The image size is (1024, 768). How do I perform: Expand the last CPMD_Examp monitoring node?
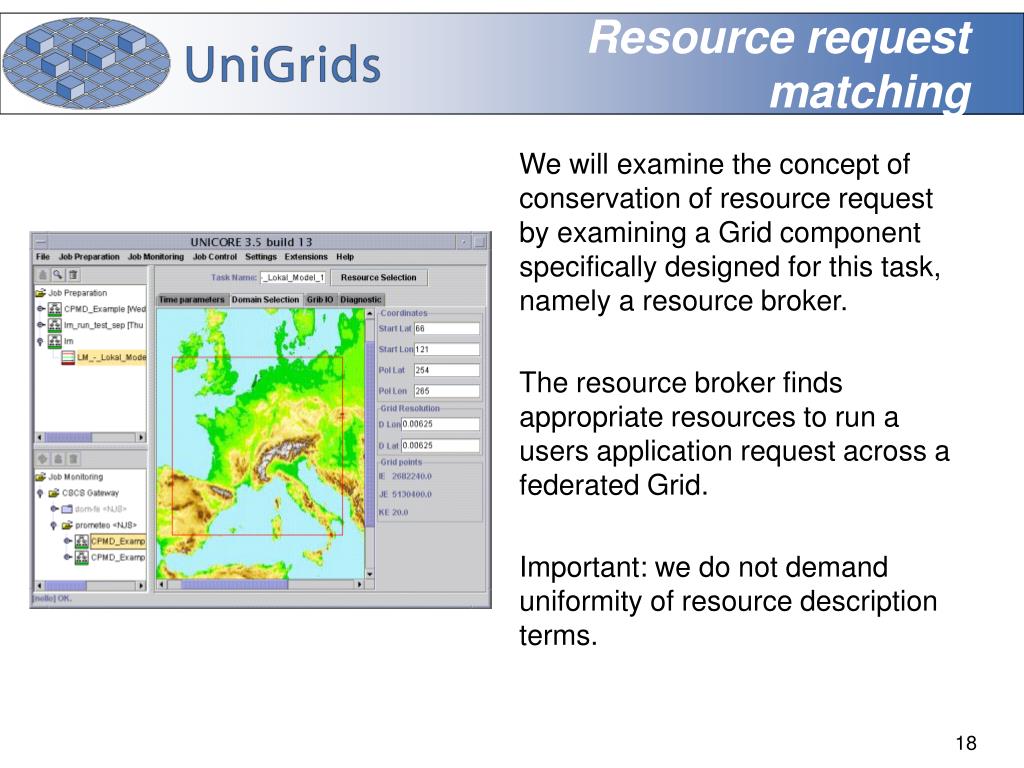(x=67, y=557)
